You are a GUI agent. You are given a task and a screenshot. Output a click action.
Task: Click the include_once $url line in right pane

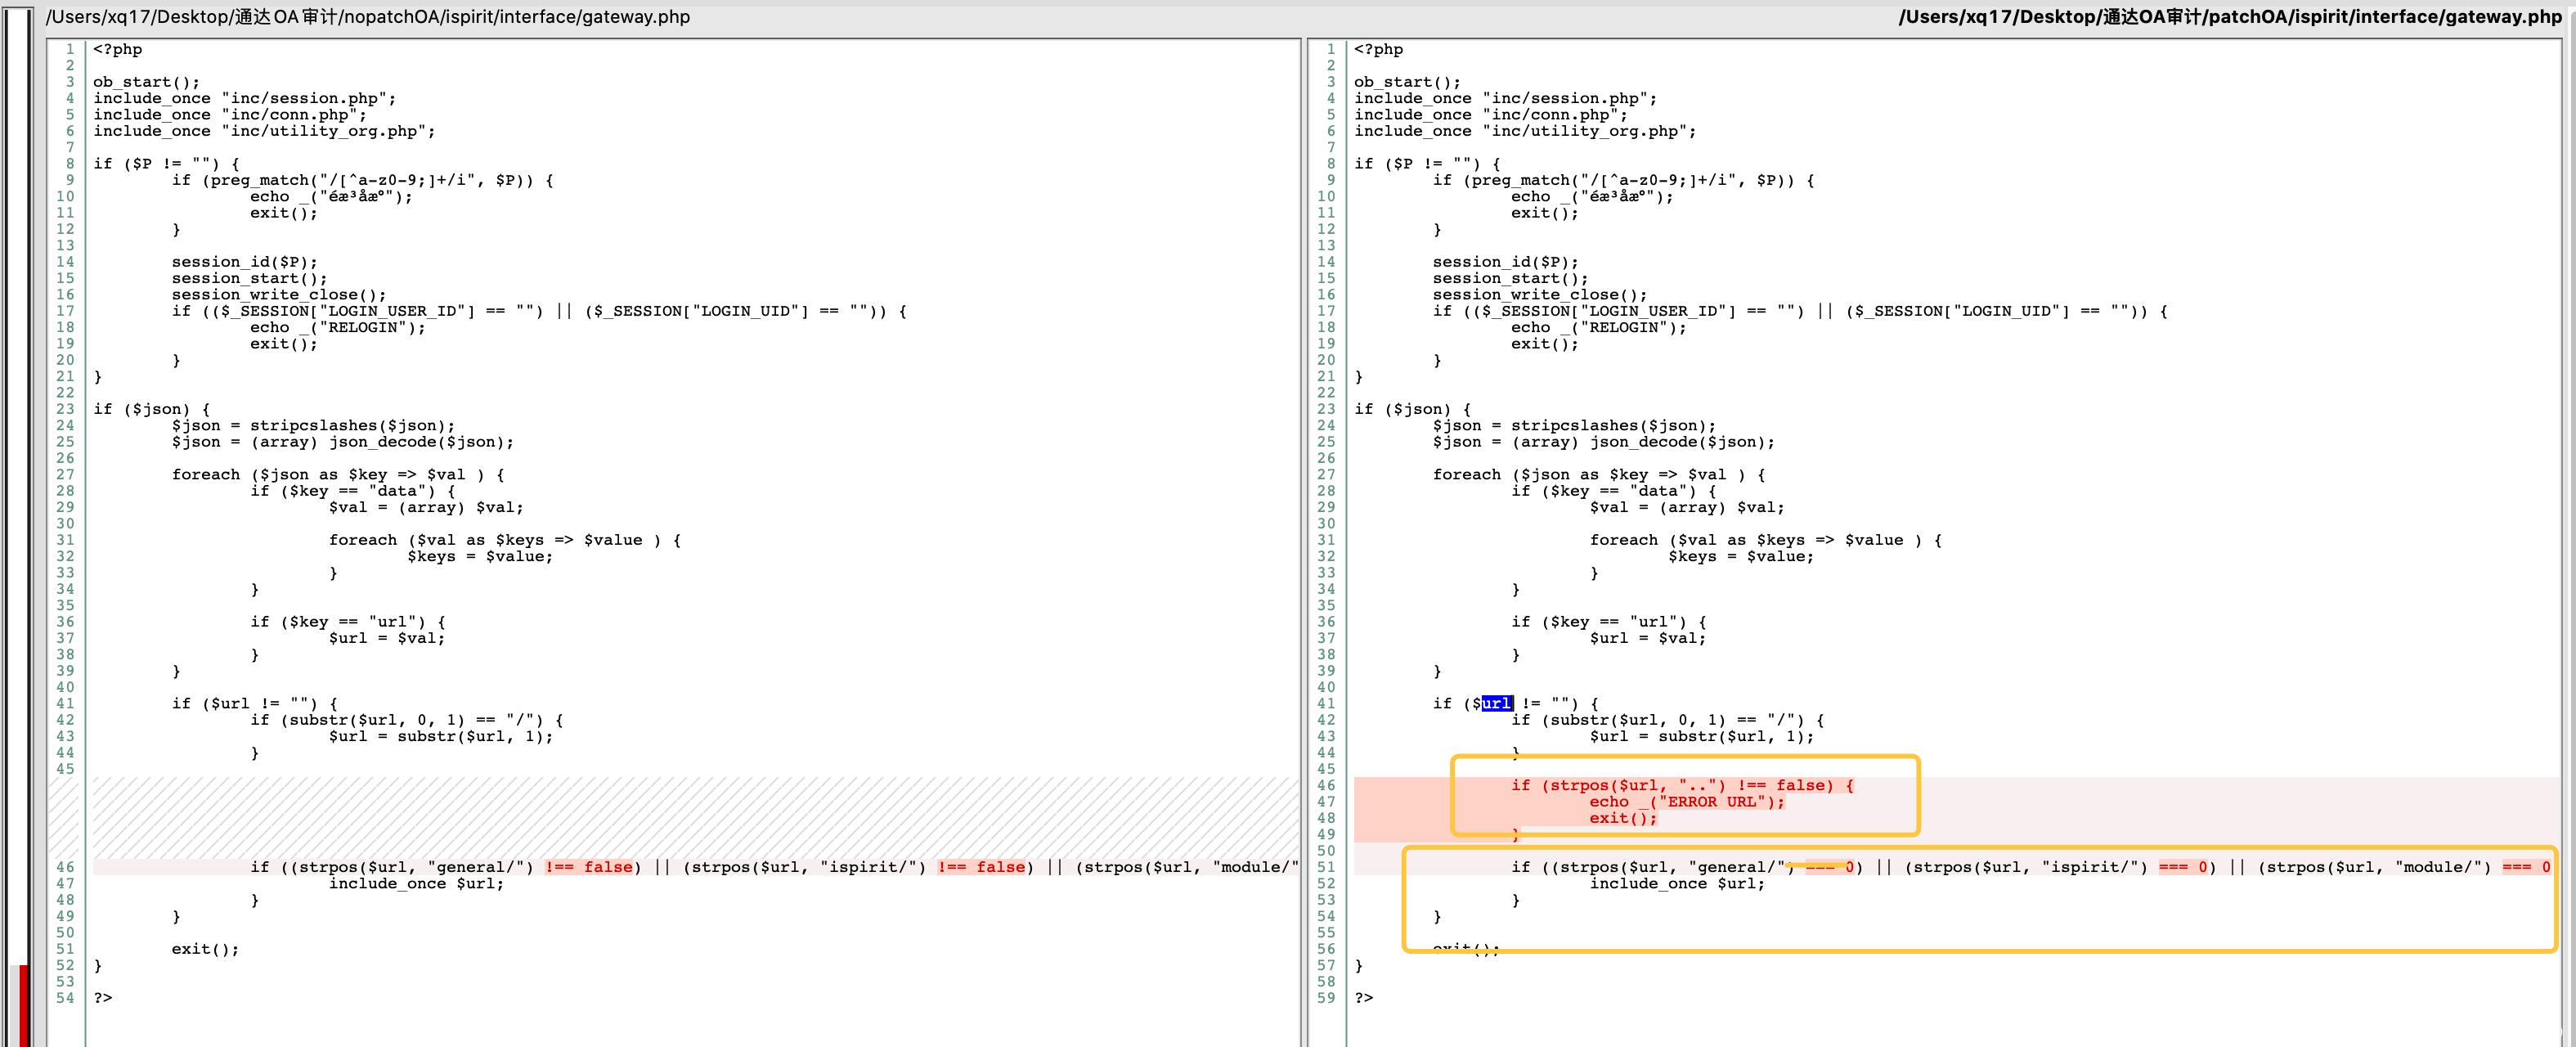pyautogui.click(x=1677, y=884)
